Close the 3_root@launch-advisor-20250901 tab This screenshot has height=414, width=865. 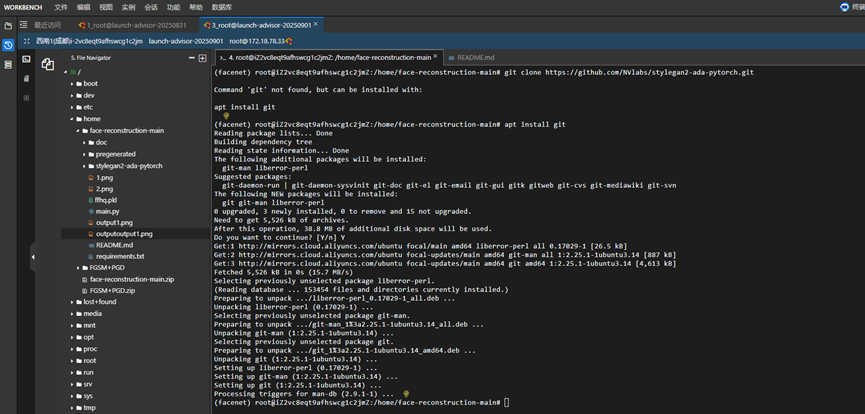[x=317, y=25]
